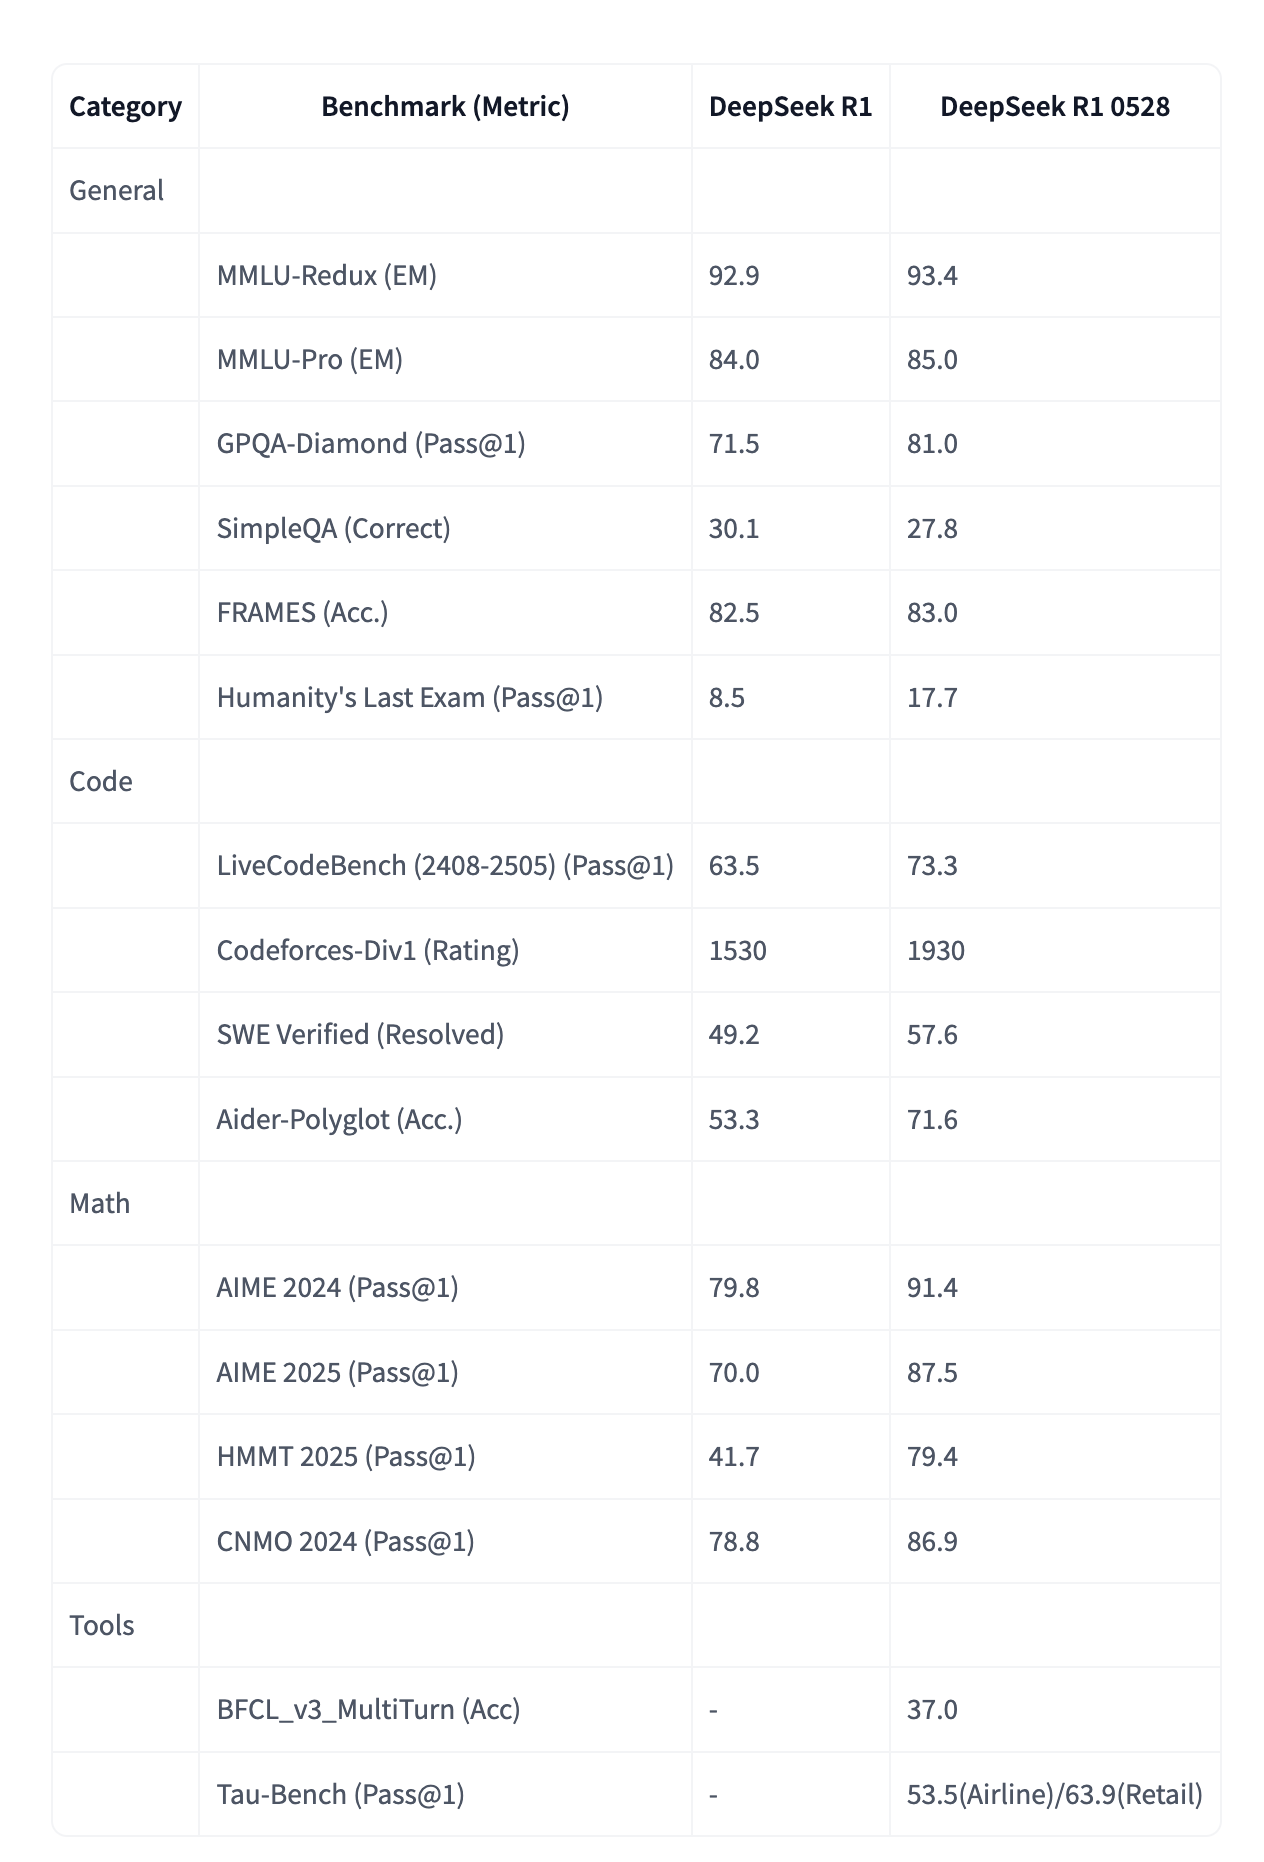Select the GPQA-Diamond (Pass@1) cell
The width and height of the screenshot is (1264, 1862).
tap(445, 444)
